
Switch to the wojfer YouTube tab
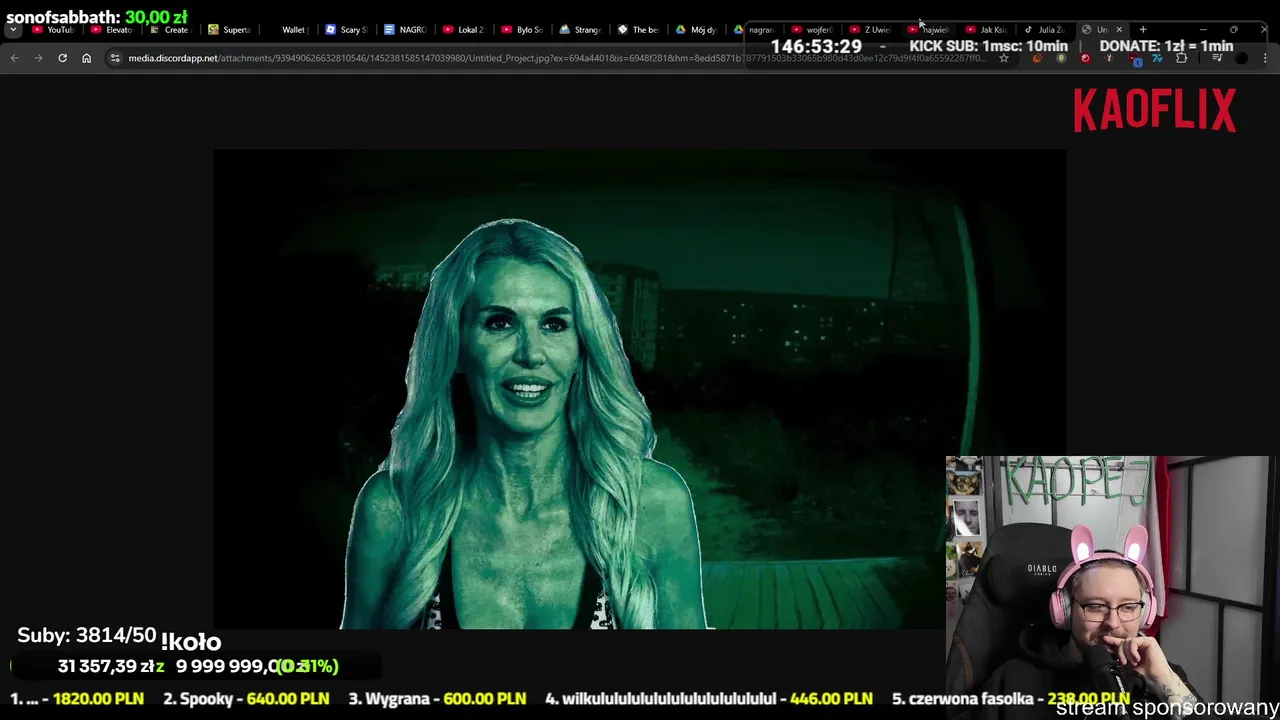tap(812, 30)
